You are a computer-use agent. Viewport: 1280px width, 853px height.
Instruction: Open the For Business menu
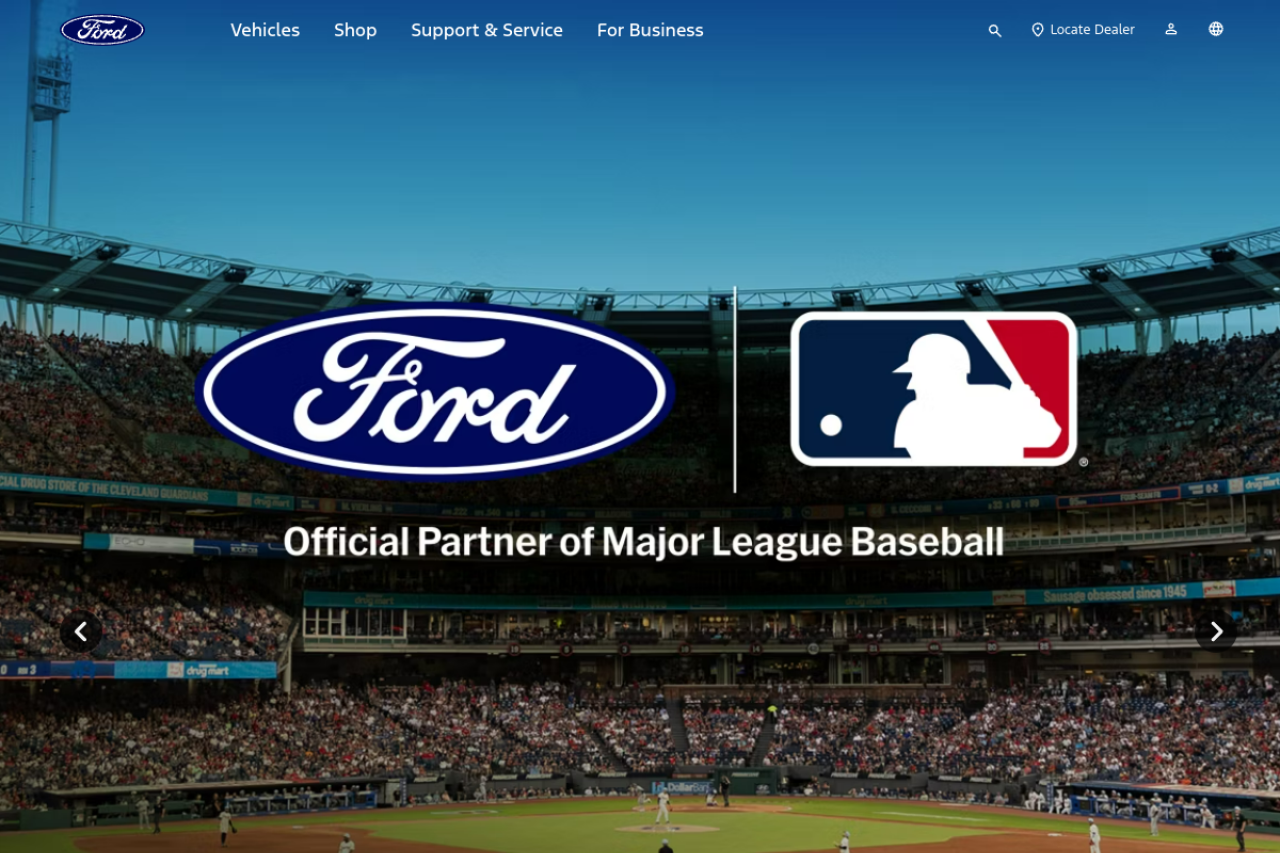pyautogui.click(x=650, y=30)
